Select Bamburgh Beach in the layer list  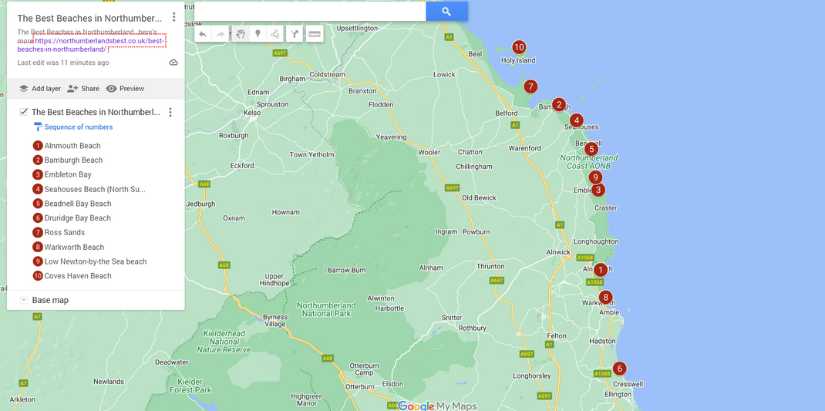(73, 160)
